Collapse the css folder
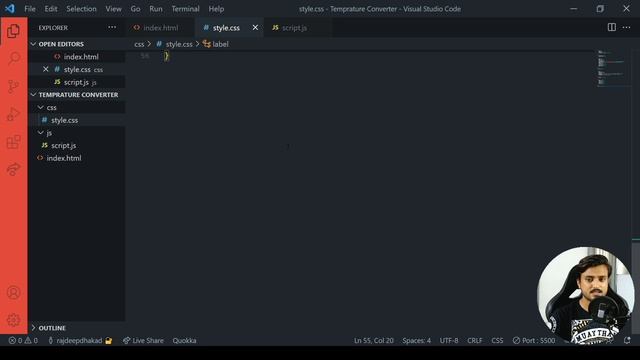 pyautogui.click(x=77, y=107)
